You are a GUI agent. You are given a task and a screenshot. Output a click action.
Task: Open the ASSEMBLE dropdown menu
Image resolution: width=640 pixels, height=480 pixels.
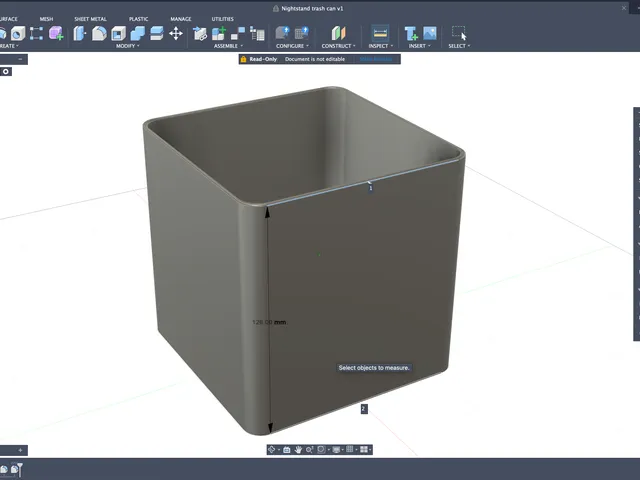(x=228, y=46)
